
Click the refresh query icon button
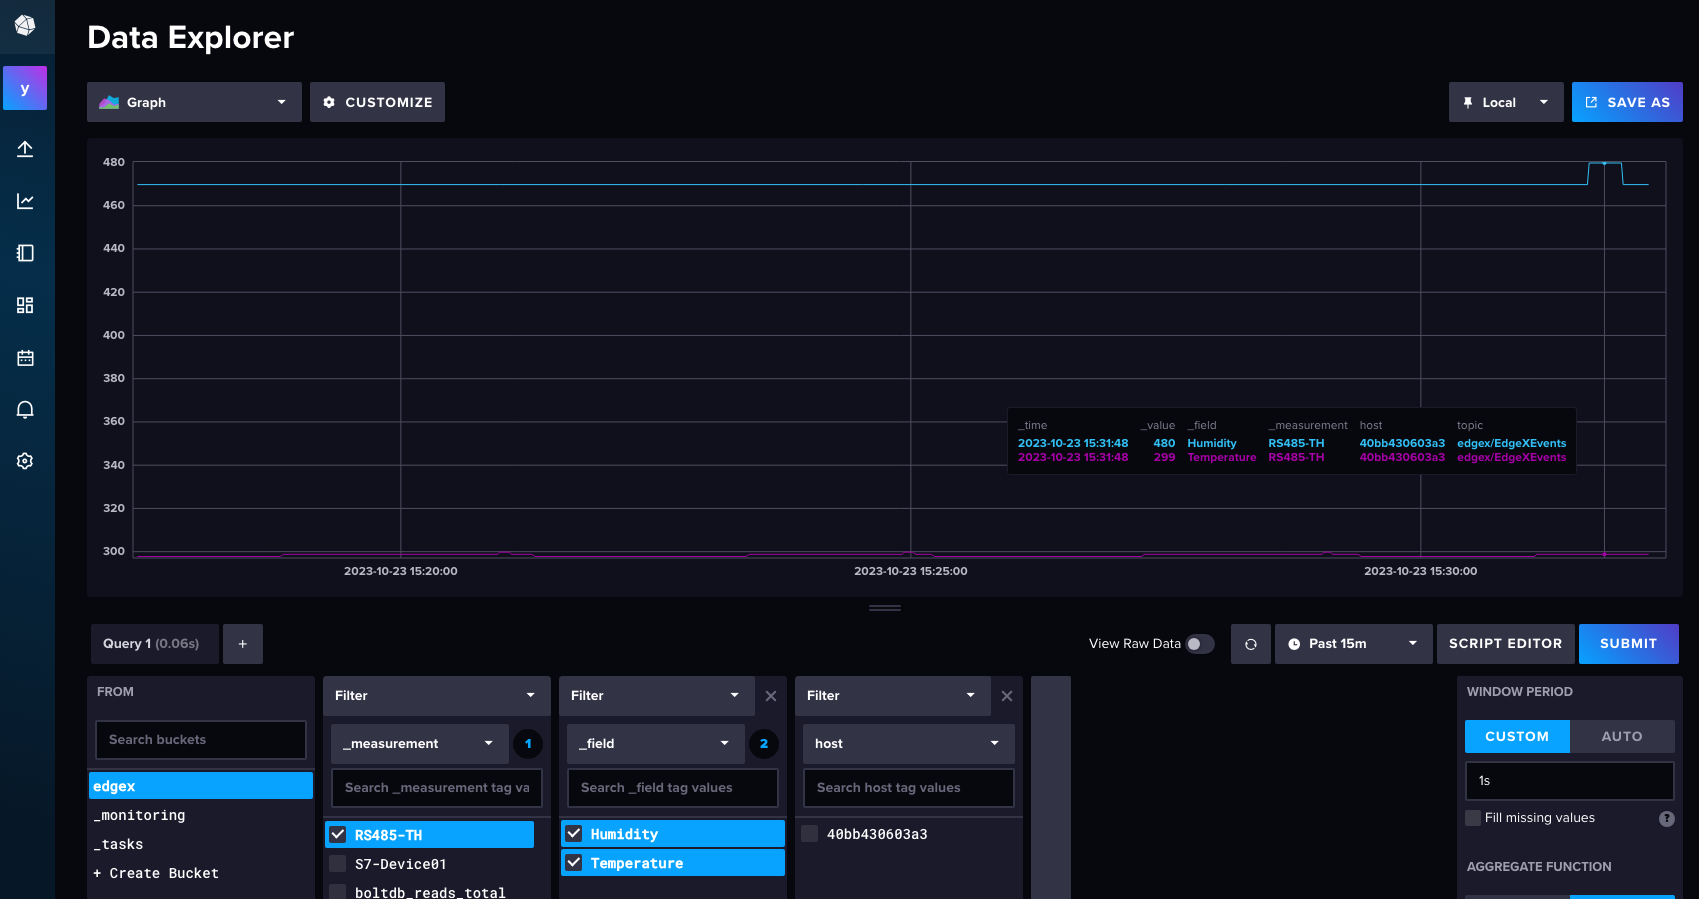[x=1250, y=644]
